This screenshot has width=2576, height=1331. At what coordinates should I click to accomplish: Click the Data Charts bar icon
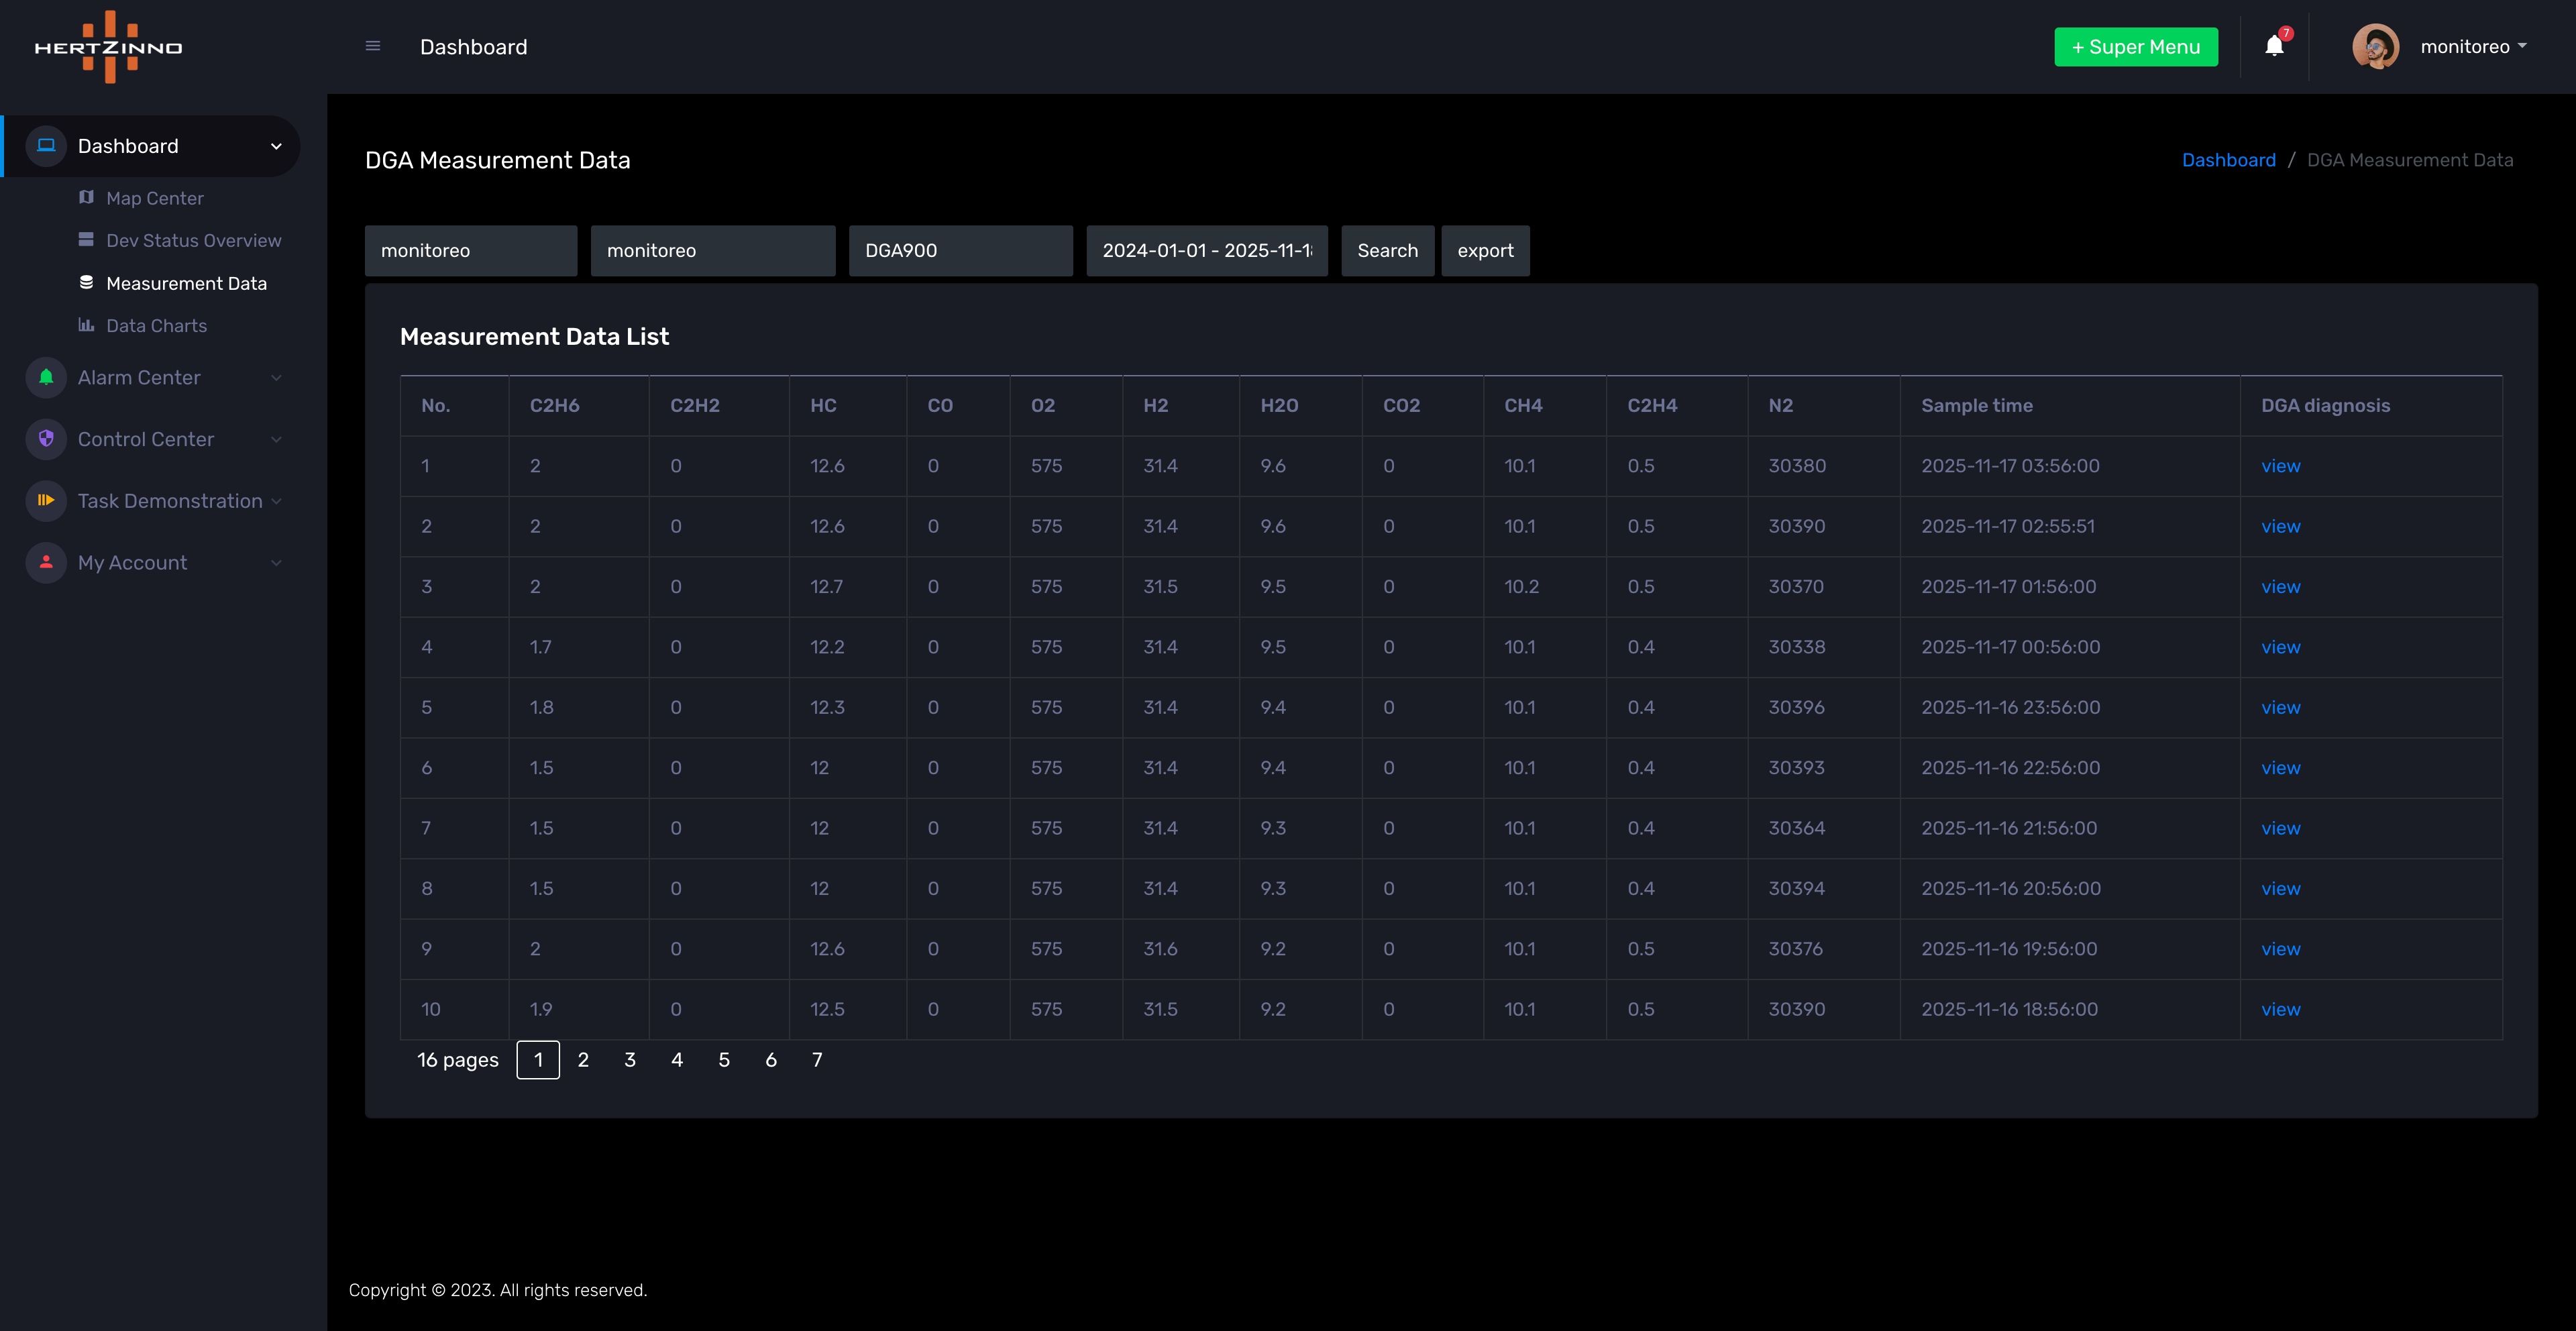[x=86, y=325]
